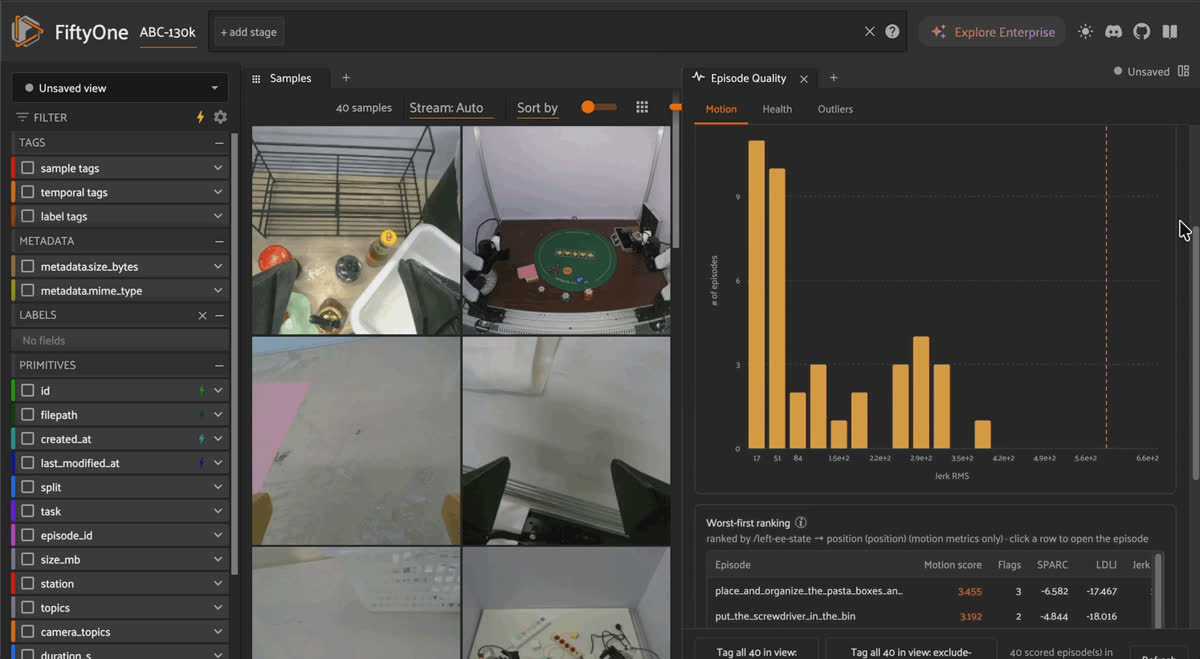Add a new panel next to Episode Quality
Image resolution: width=1200 pixels, height=659 pixels.
pos(833,78)
